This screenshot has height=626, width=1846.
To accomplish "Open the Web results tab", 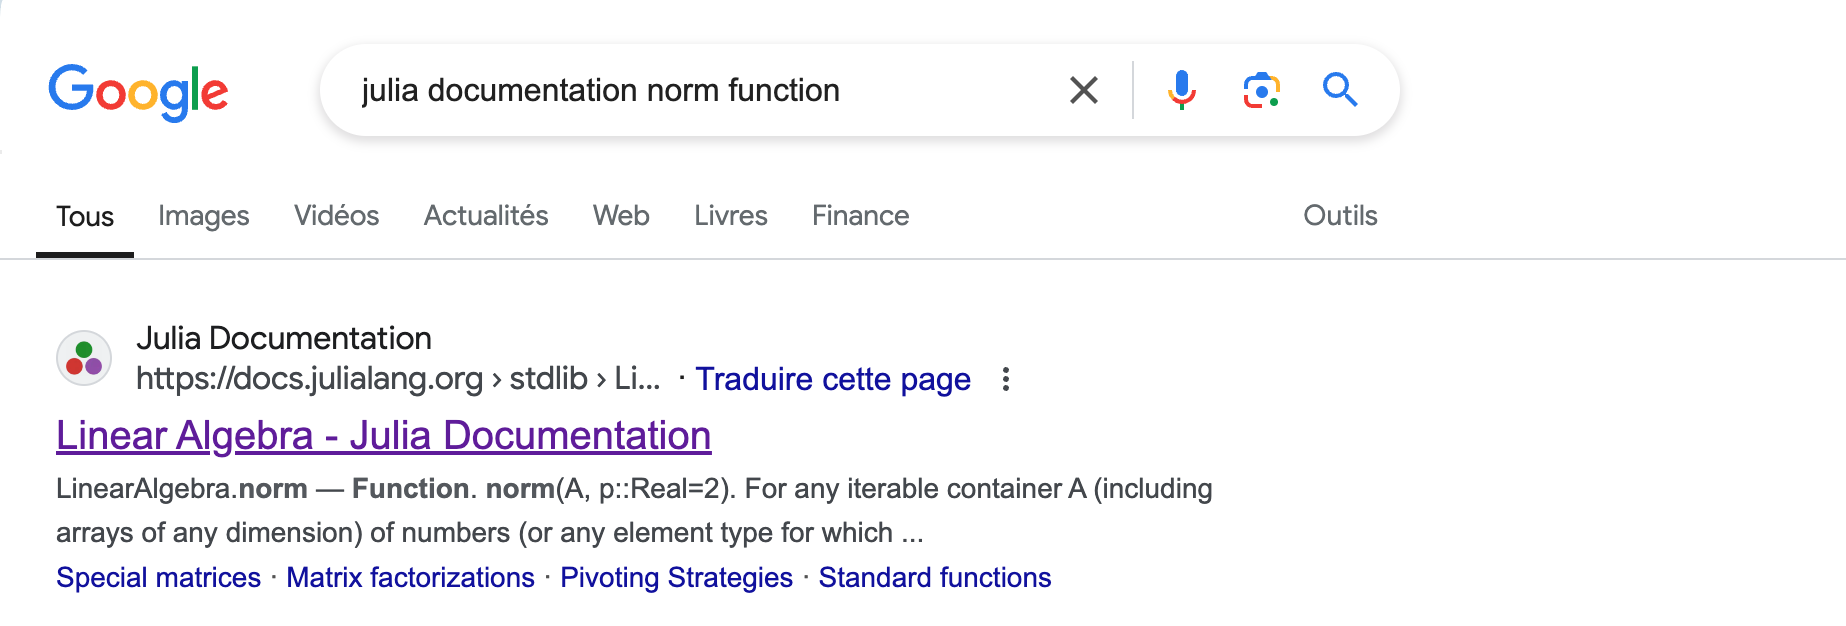I will coord(621,216).
